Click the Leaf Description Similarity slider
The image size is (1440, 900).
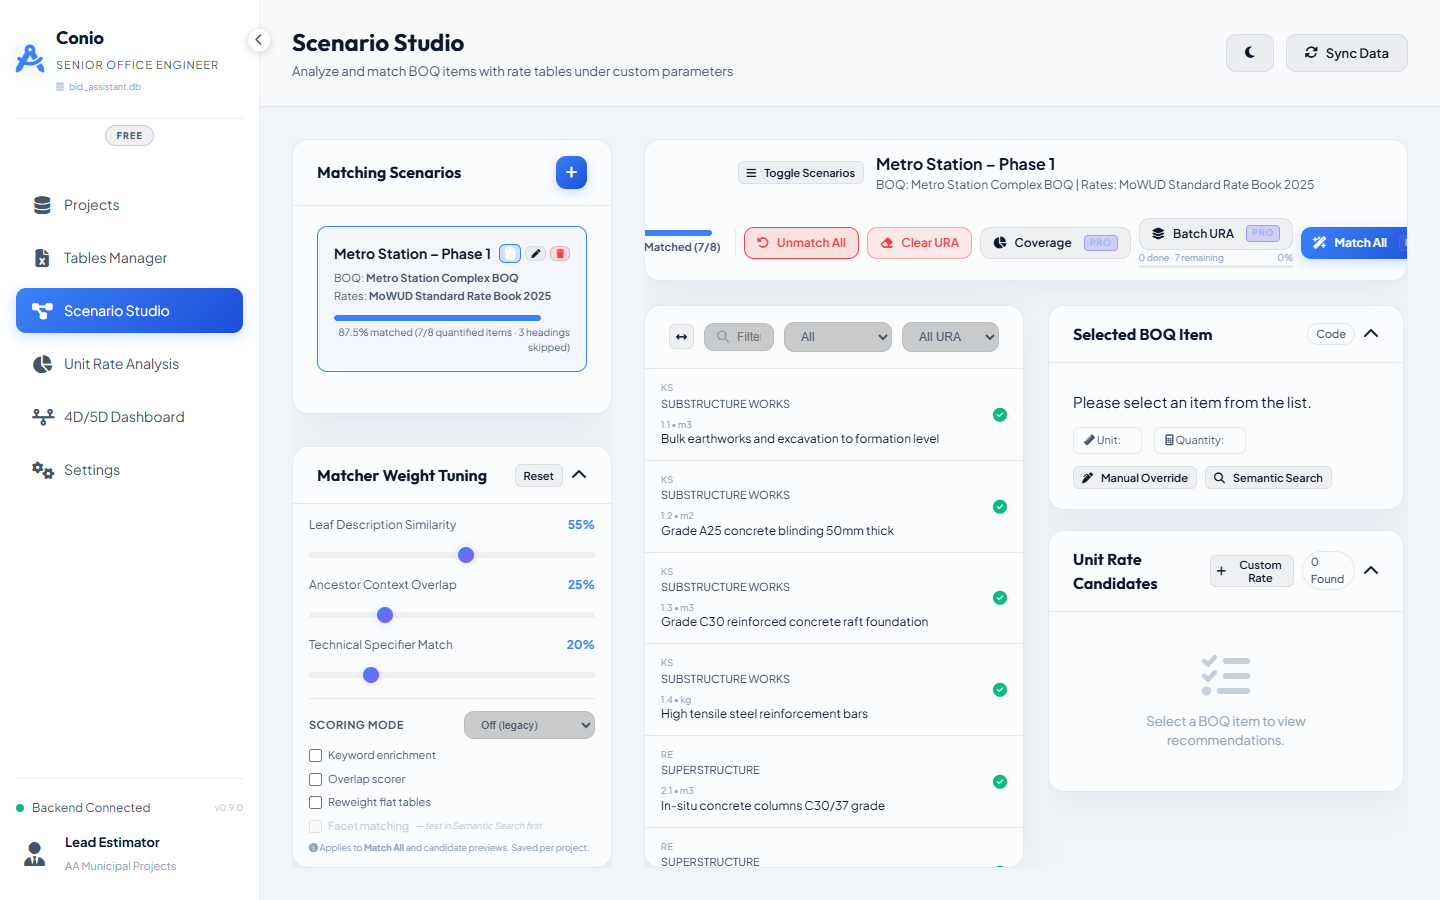coord(452,555)
